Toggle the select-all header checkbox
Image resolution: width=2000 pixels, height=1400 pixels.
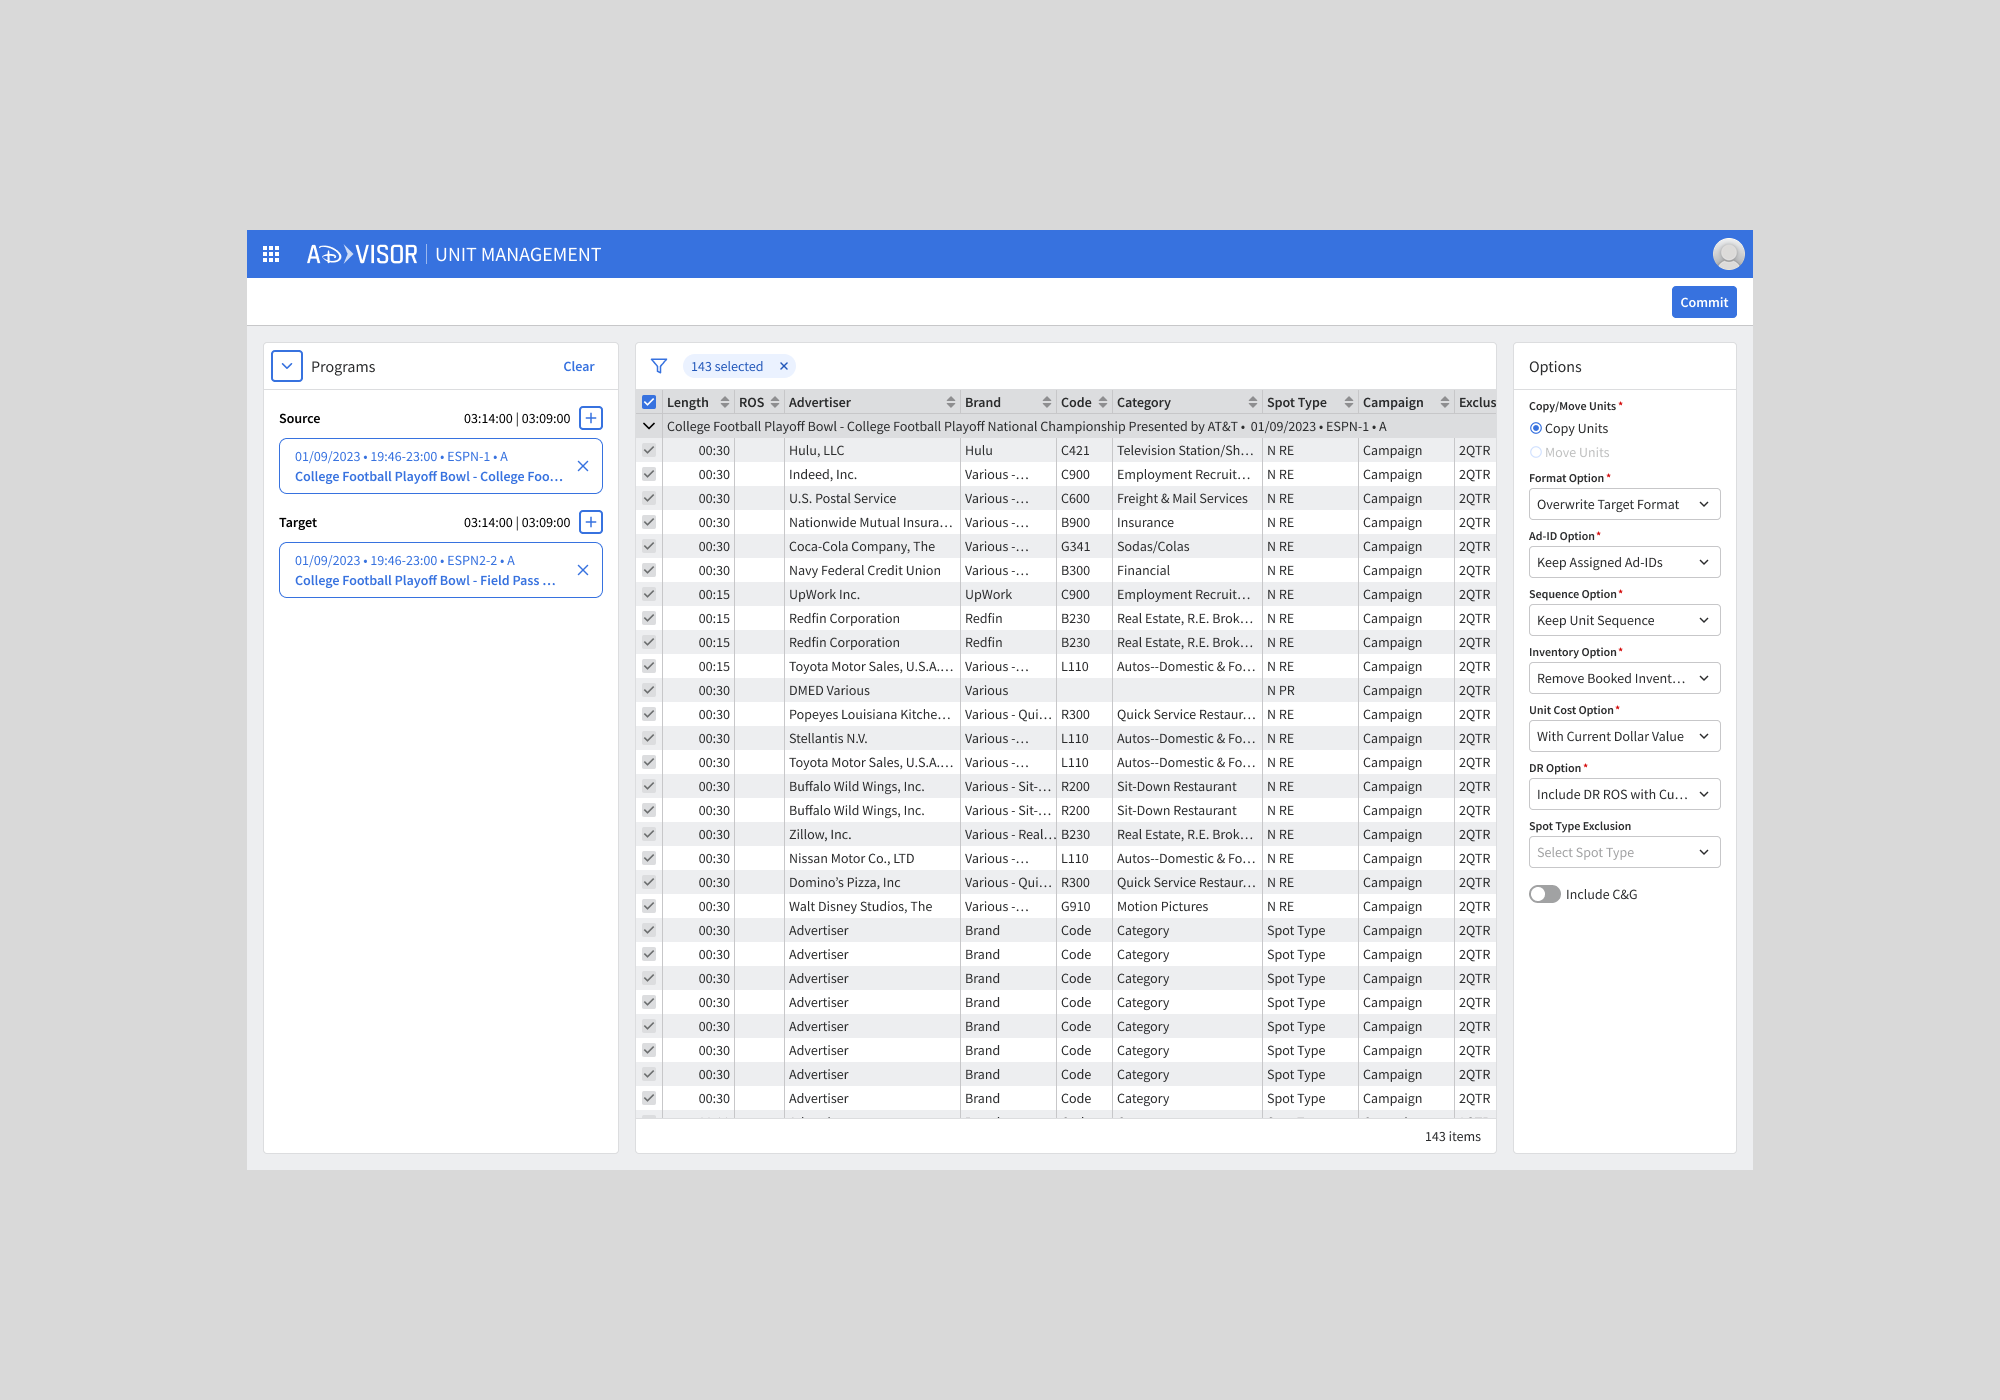coord(649,402)
